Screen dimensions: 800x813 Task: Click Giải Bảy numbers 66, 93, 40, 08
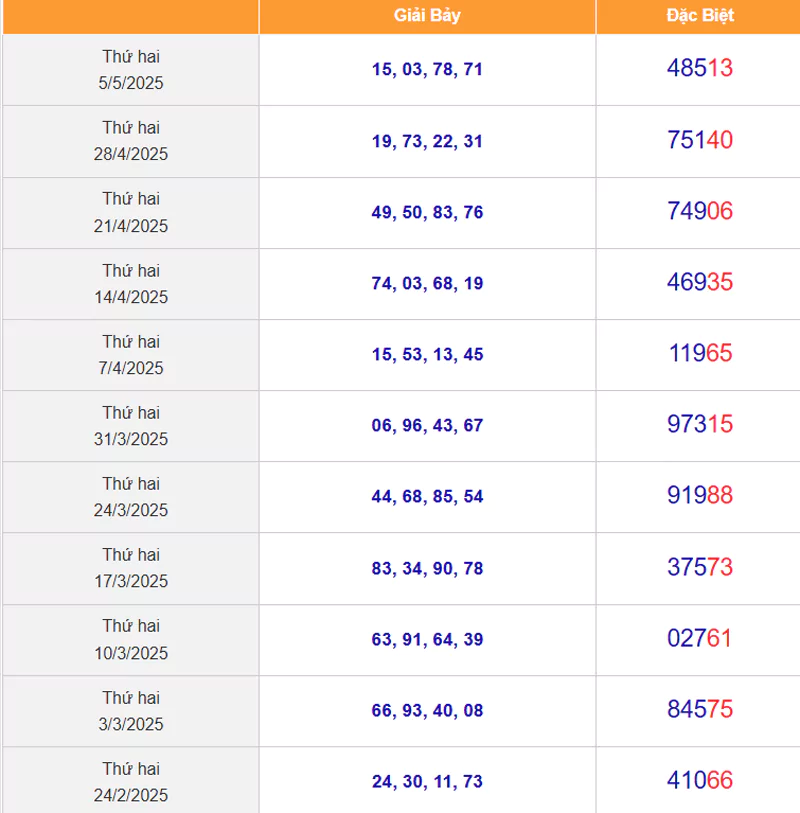tap(427, 711)
